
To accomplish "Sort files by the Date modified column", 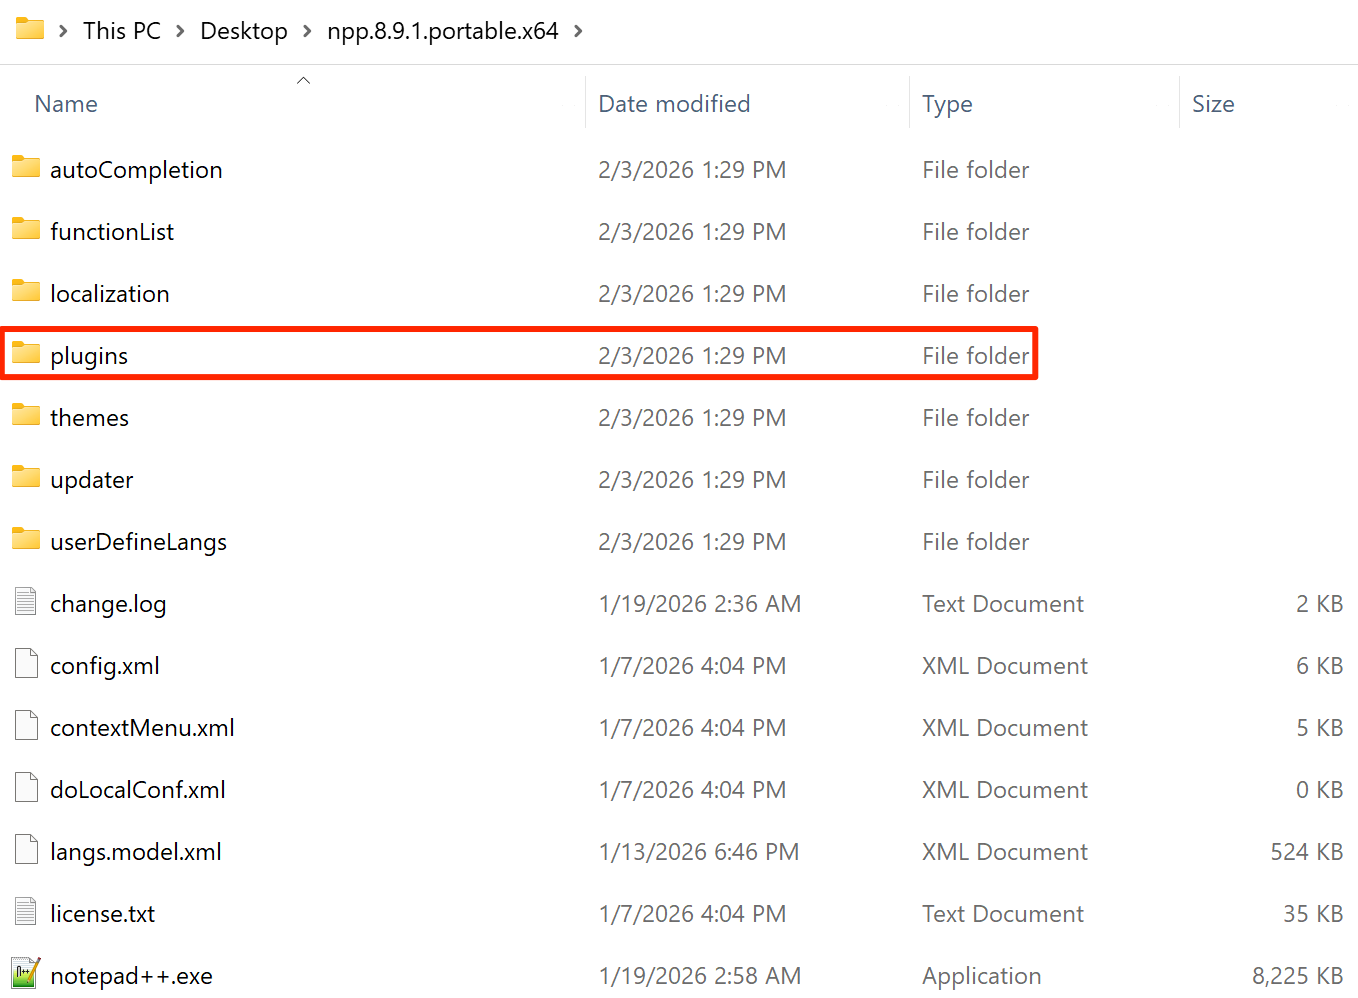I will point(674,103).
